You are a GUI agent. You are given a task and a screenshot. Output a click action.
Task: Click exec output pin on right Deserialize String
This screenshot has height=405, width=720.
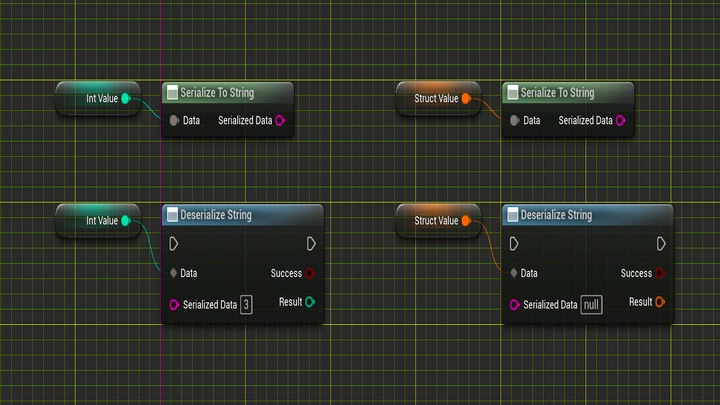[661, 244]
